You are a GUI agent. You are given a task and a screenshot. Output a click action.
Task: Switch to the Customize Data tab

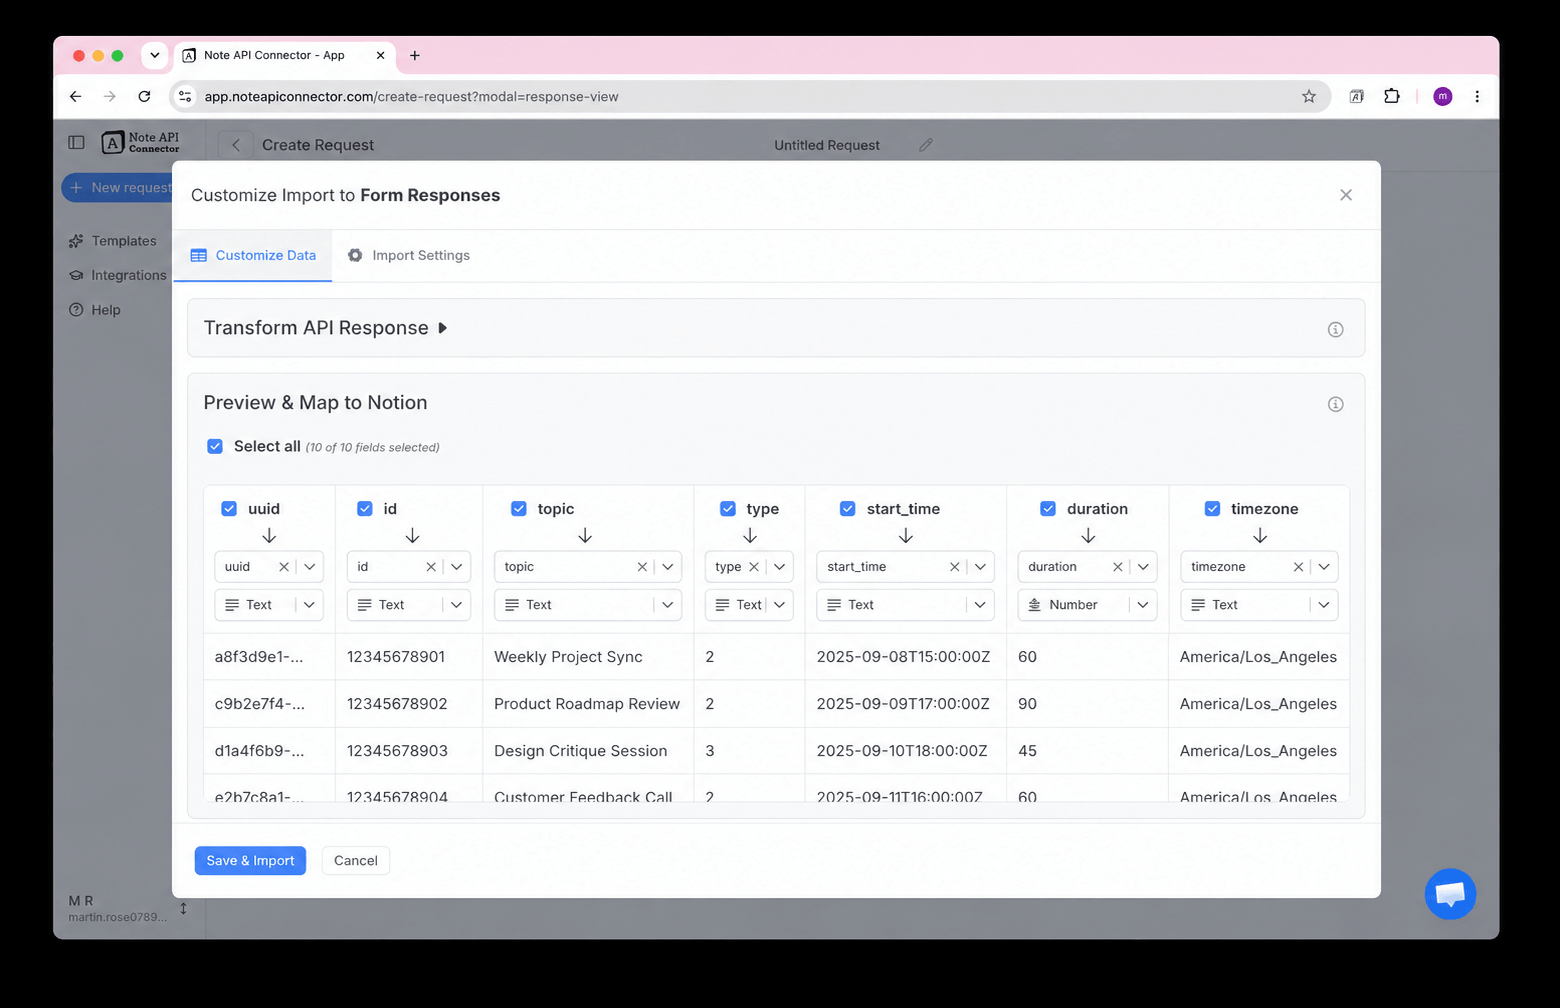click(253, 256)
